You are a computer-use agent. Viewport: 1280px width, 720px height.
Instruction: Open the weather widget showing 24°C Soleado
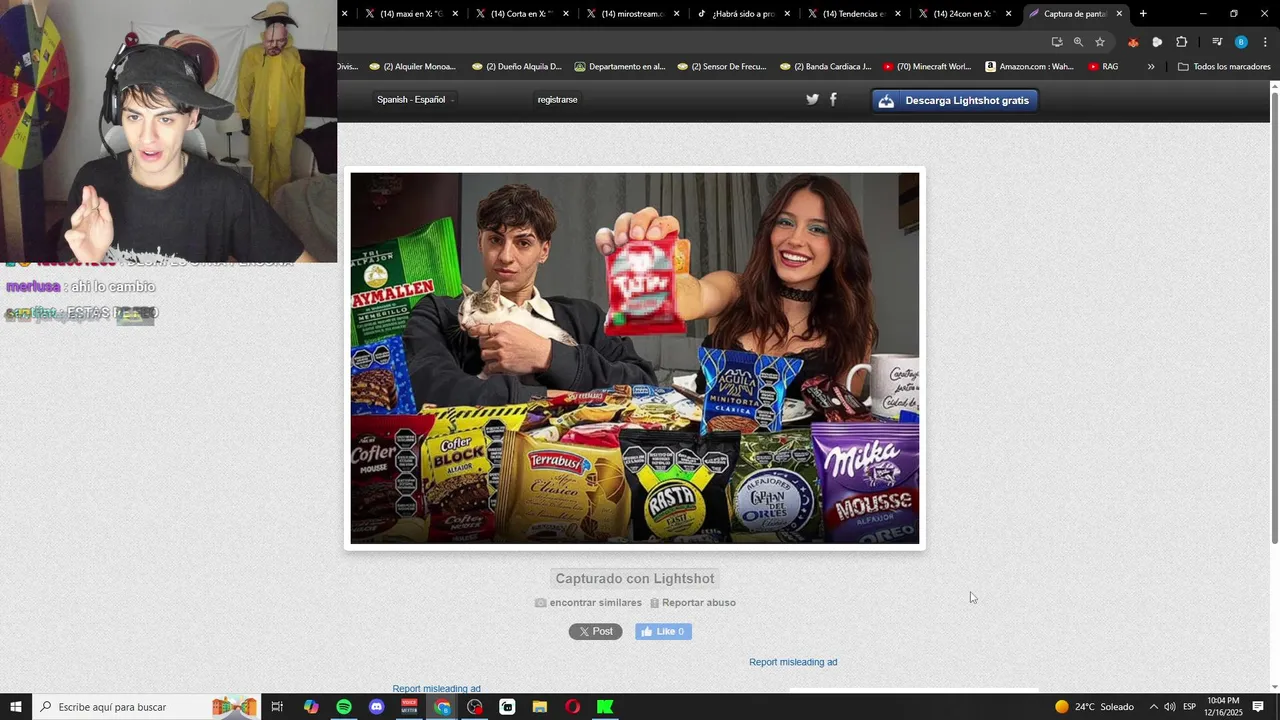pyautogui.click(x=1094, y=707)
